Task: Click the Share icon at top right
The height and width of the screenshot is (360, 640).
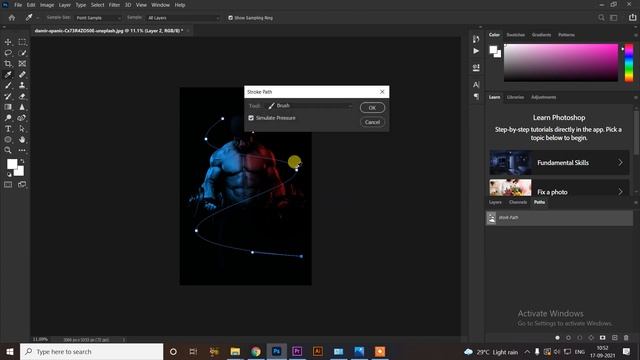Action: (632, 18)
